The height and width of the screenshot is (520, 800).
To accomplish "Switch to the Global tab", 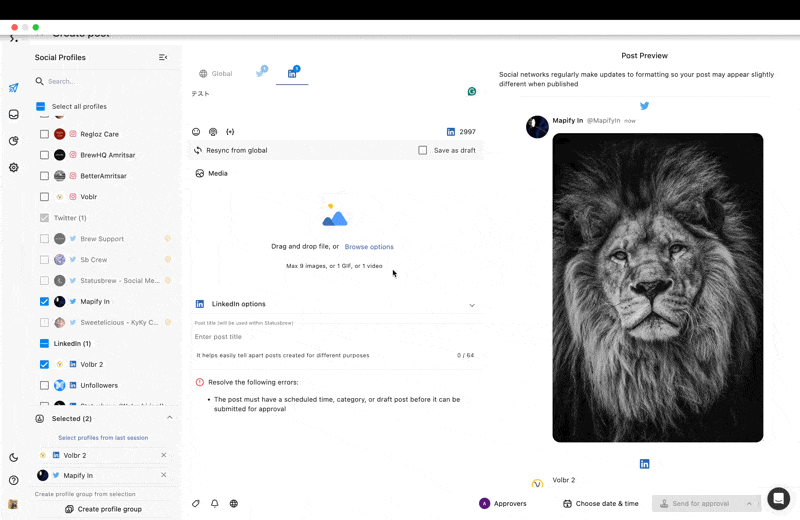I will pos(215,73).
